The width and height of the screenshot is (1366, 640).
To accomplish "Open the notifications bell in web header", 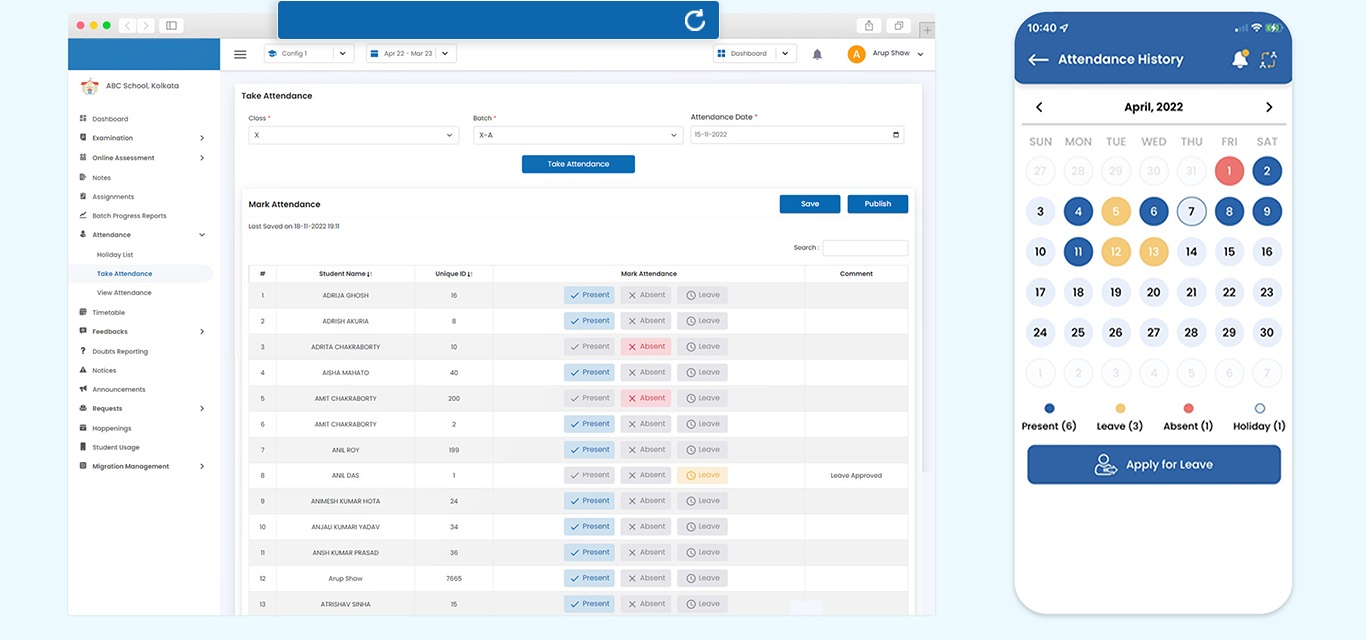I will 817,54.
